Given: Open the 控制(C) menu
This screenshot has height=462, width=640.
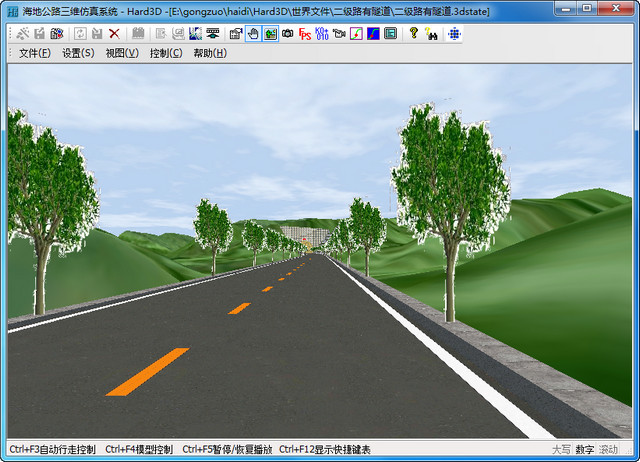Looking at the screenshot, I should (166, 53).
